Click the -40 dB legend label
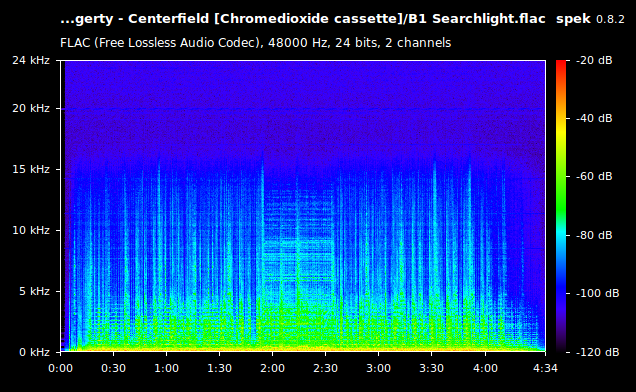Image resolution: width=636 pixels, height=392 pixels. pos(594,118)
